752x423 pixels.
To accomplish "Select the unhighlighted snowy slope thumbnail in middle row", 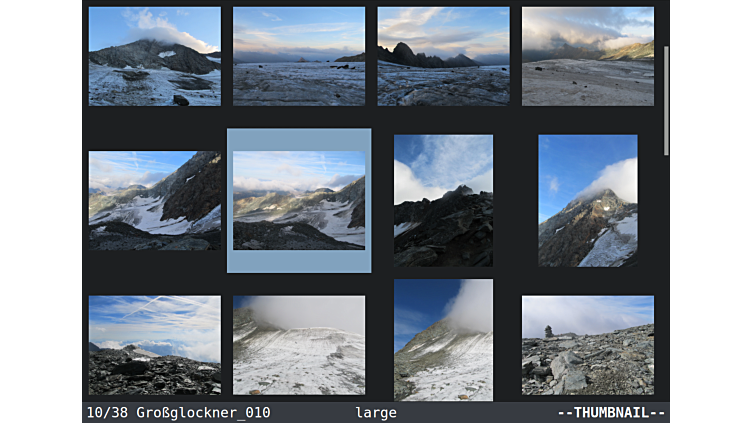I will (x=154, y=200).
